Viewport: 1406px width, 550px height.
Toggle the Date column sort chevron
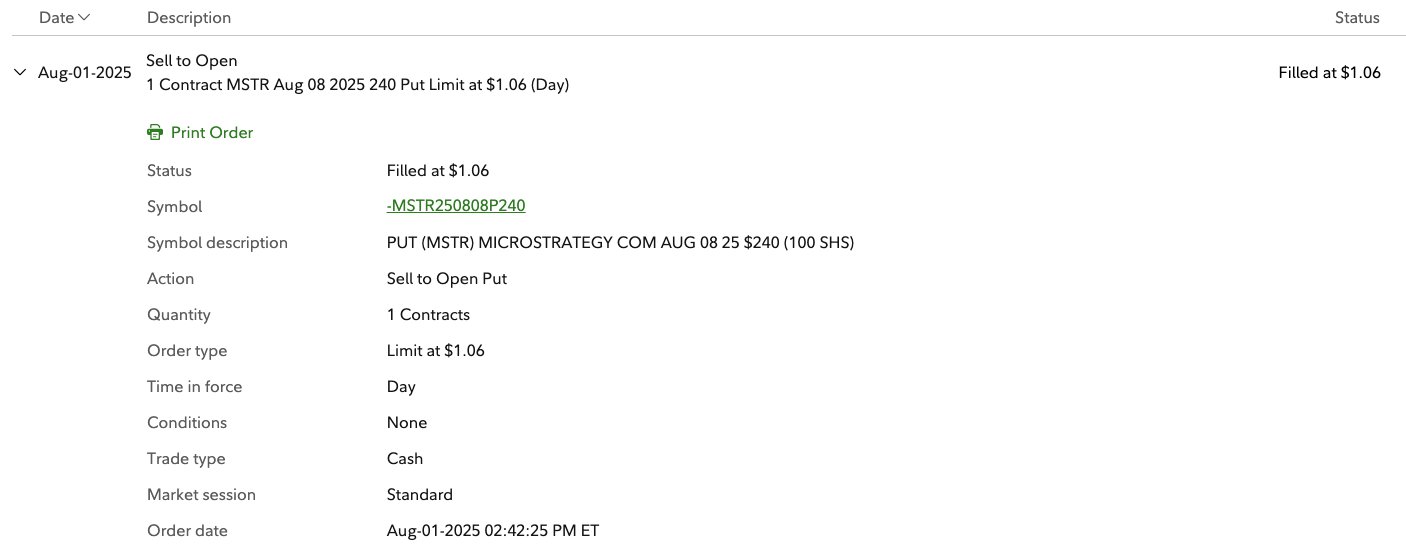84,17
